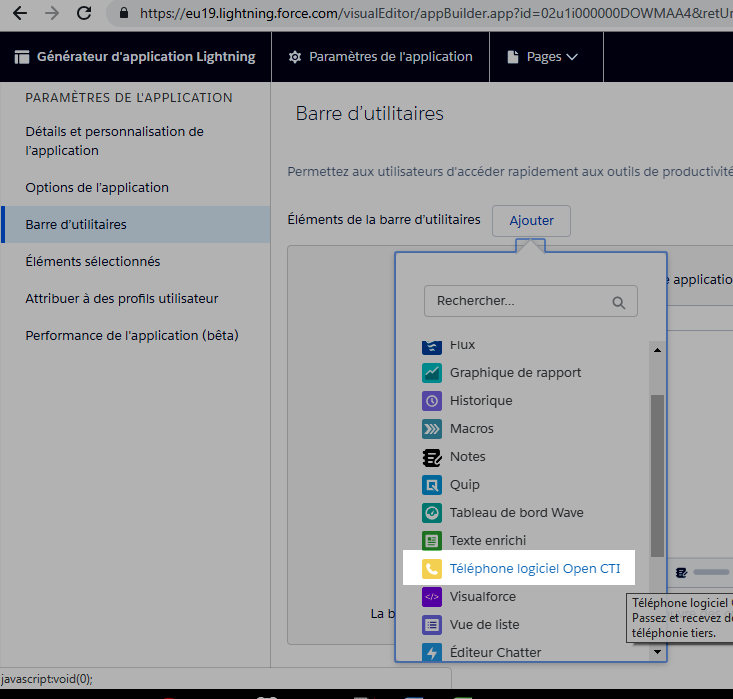Image resolution: width=733 pixels, height=699 pixels.
Task: Open Attribuer à des profils utilisateur
Action: point(122,298)
